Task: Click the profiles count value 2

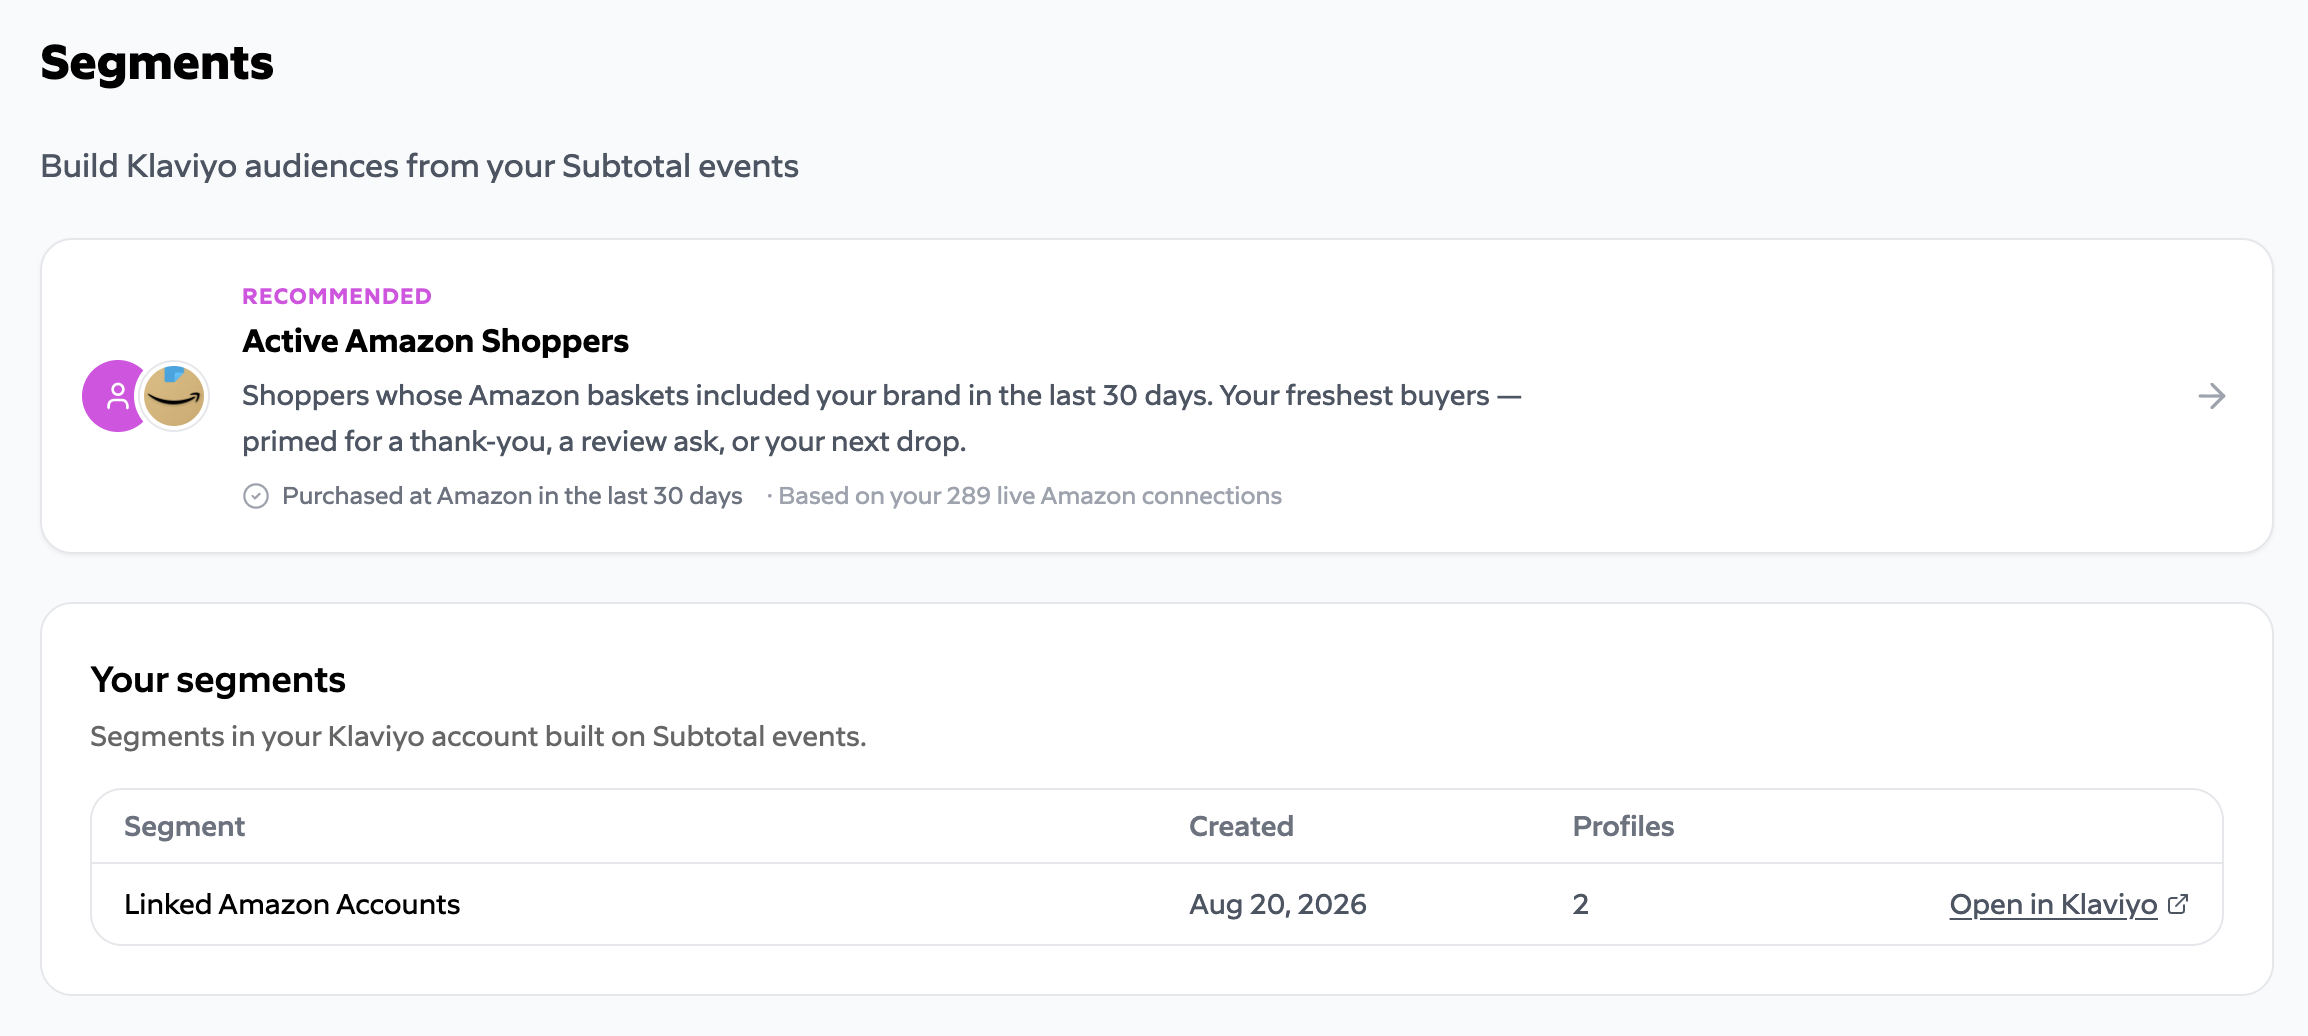Action: coord(1580,904)
